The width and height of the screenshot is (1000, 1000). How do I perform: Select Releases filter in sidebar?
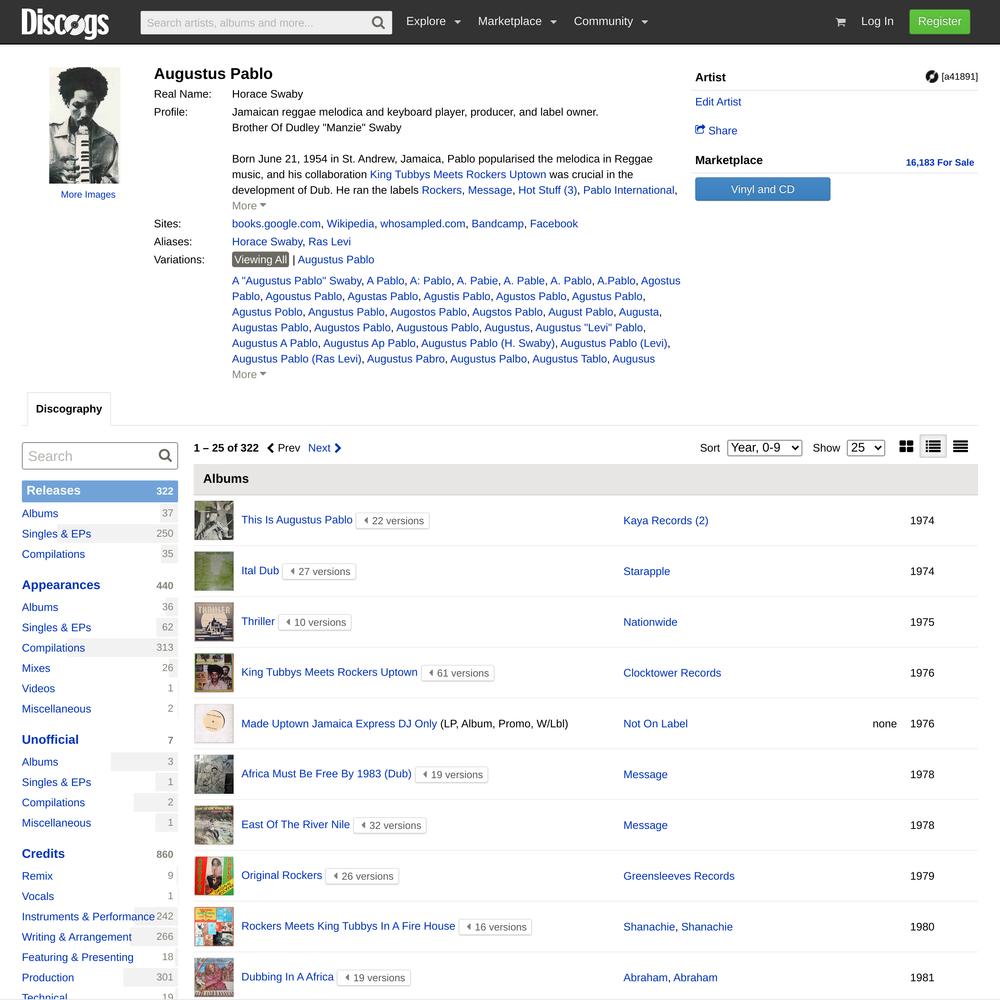pos(99,490)
